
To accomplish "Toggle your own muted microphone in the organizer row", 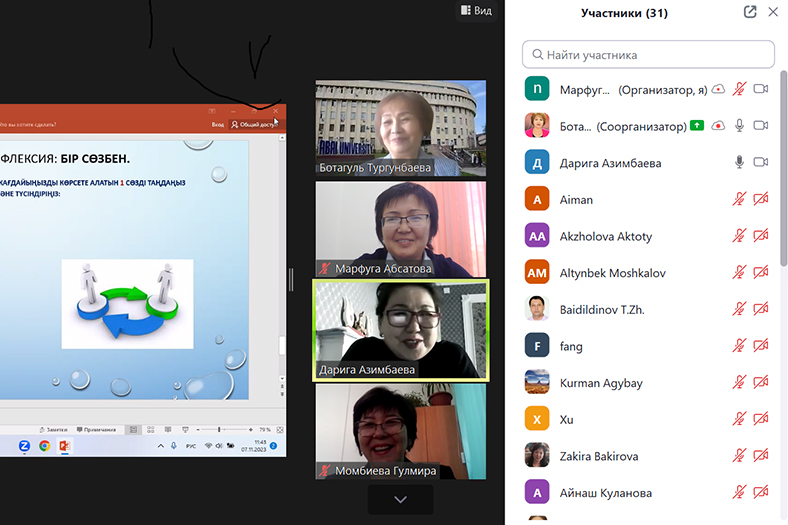I will 739,89.
